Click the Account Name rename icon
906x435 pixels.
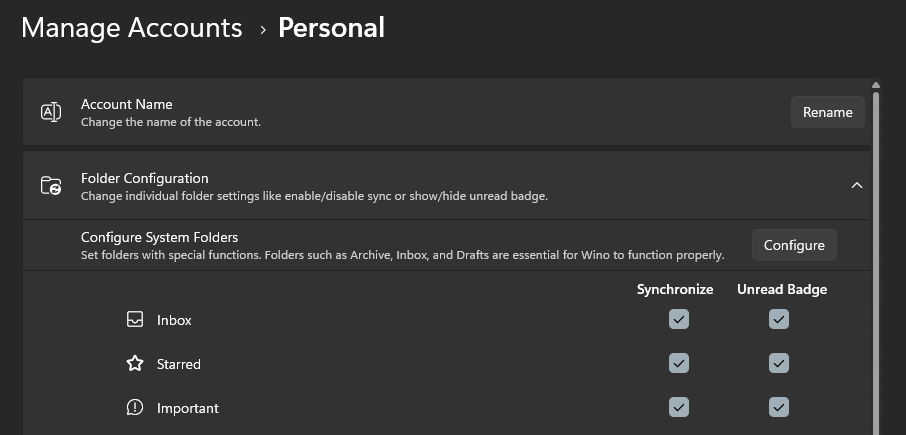coord(51,112)
